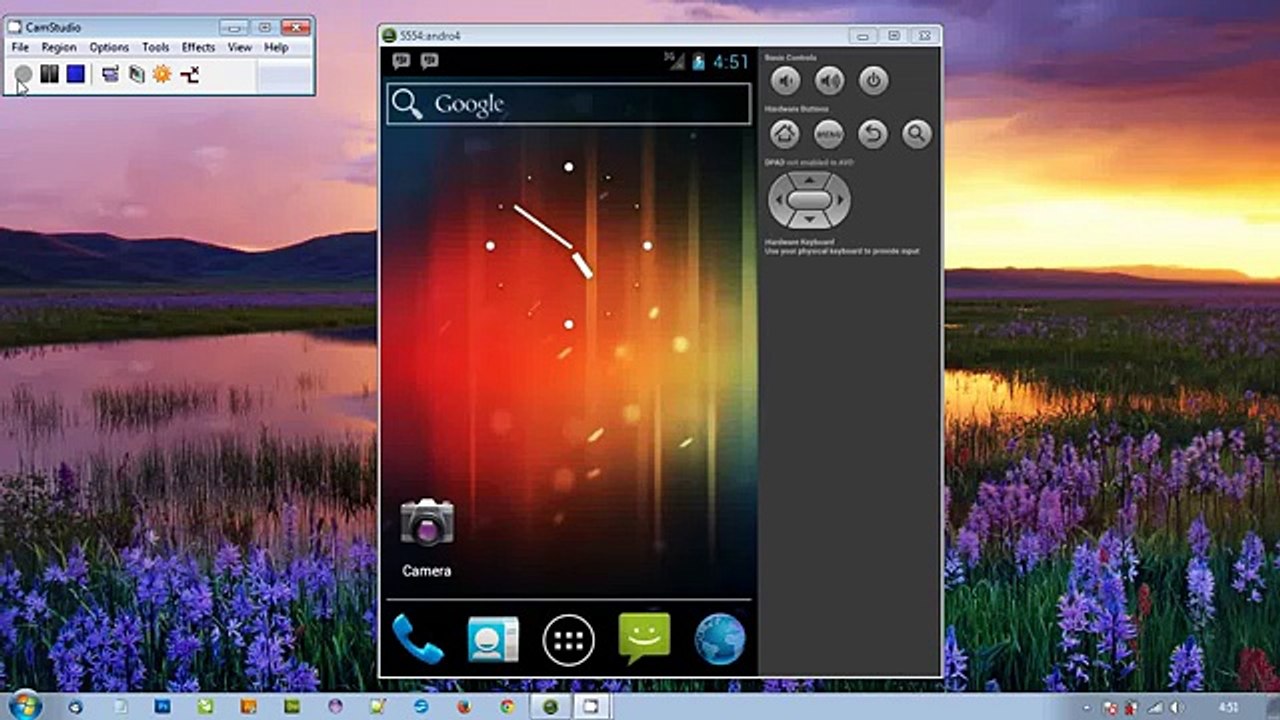Click the DPAD down arrow
Viewport: 1280px width, 720px height.
click(x=810, y=220)
